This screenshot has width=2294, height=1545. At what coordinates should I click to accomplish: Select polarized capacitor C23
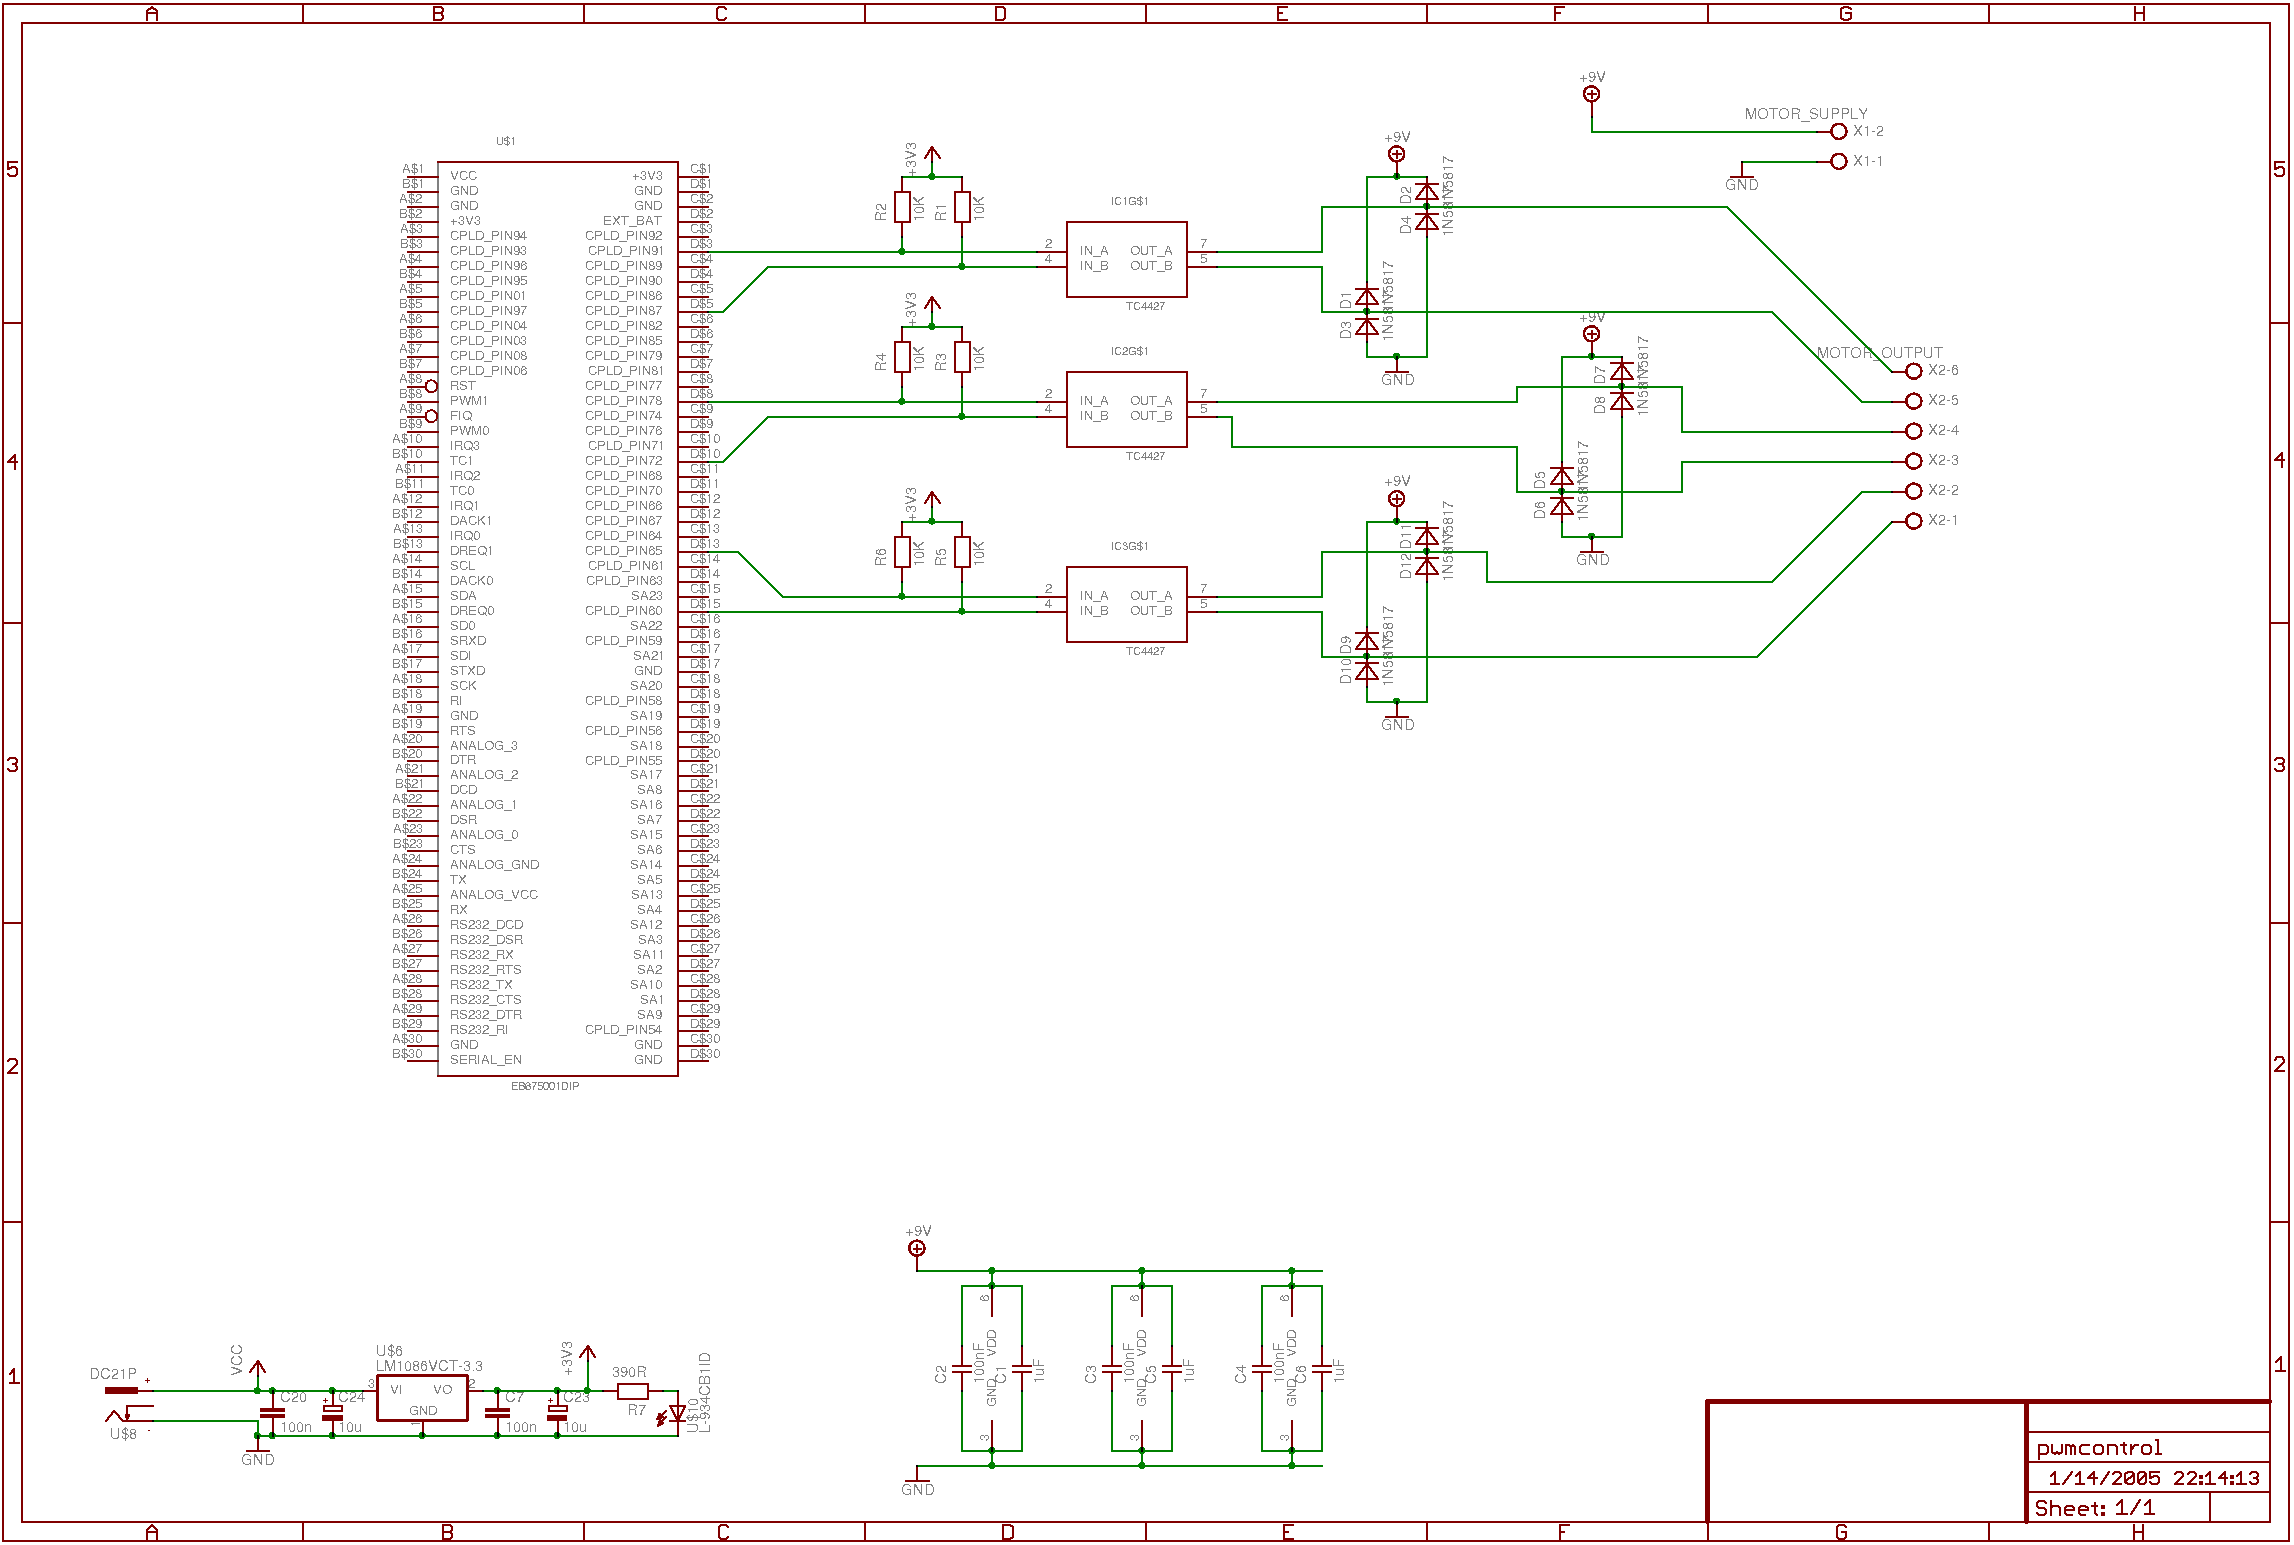(x=557, y=1413)
